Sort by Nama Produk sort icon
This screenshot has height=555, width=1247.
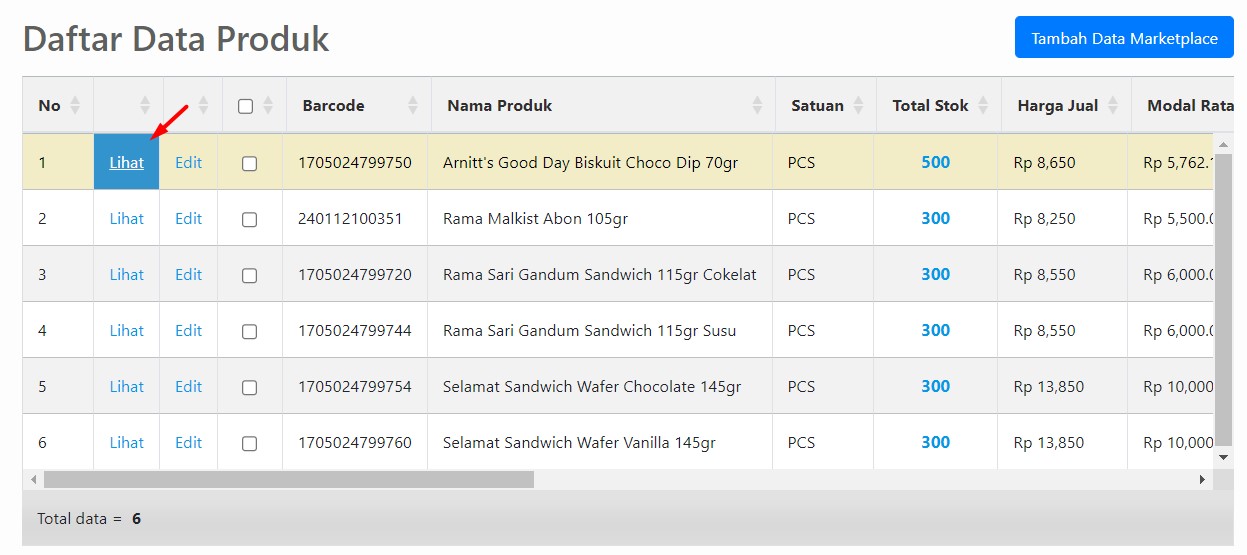[757, 106]
